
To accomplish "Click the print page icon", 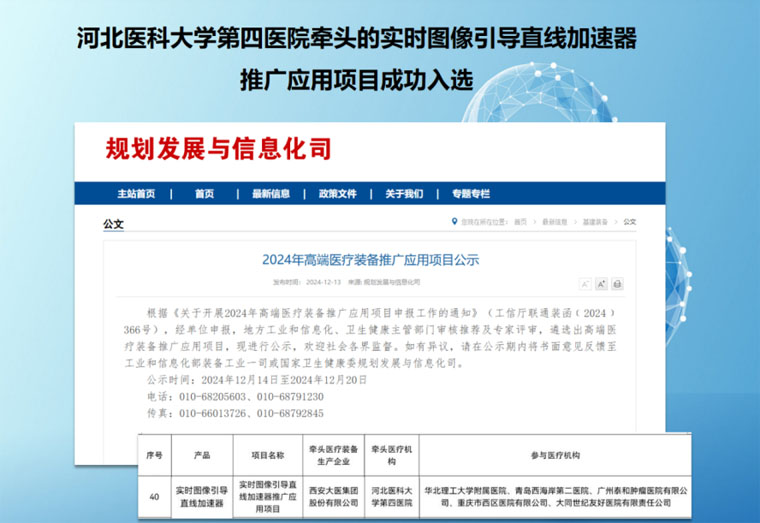I will [617, 284].
